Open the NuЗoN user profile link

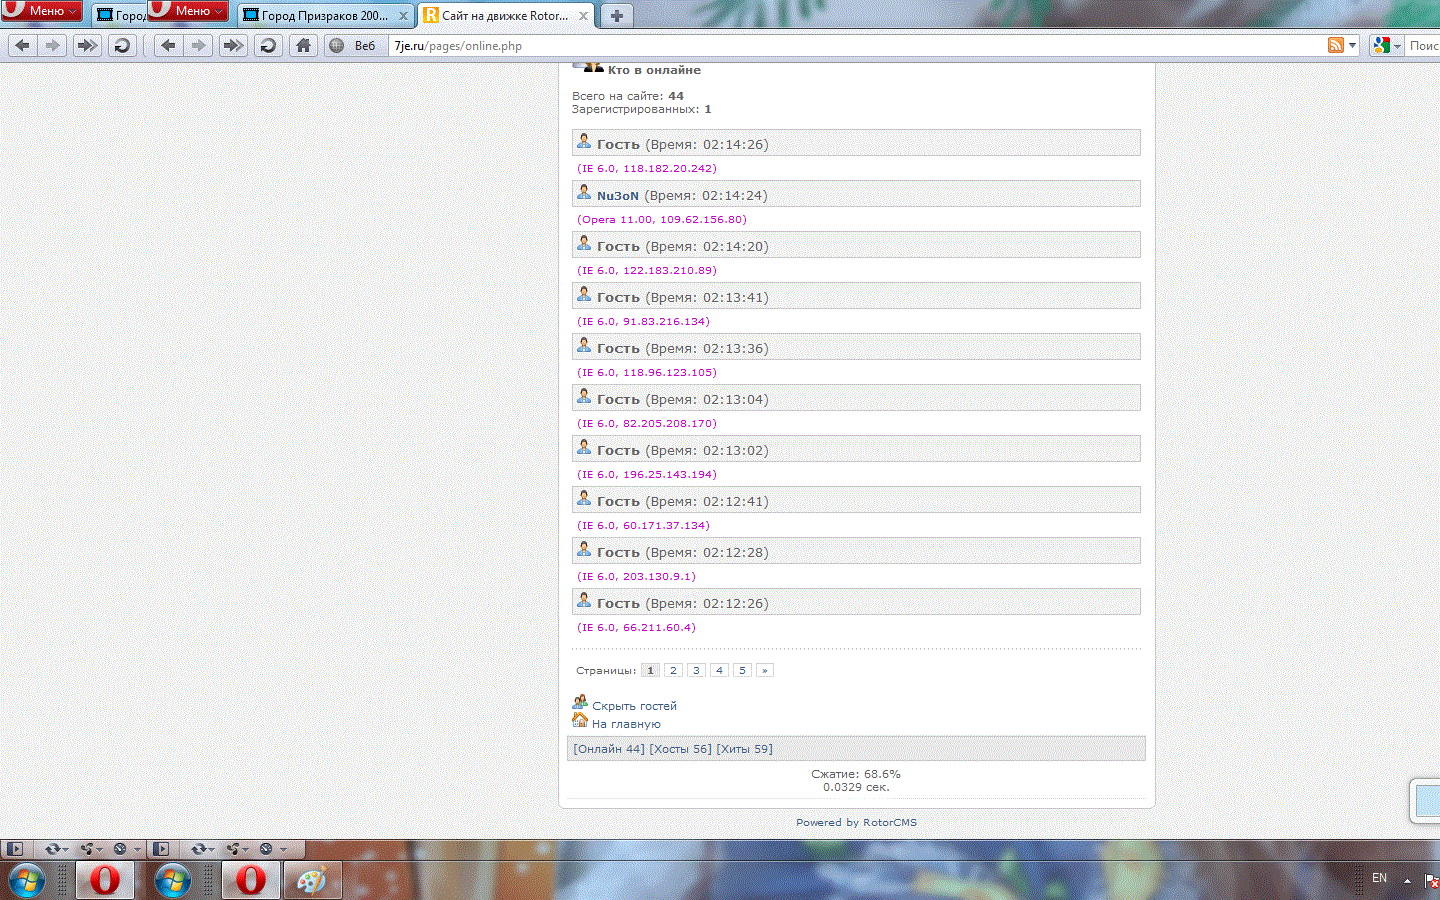pos(617,196)
